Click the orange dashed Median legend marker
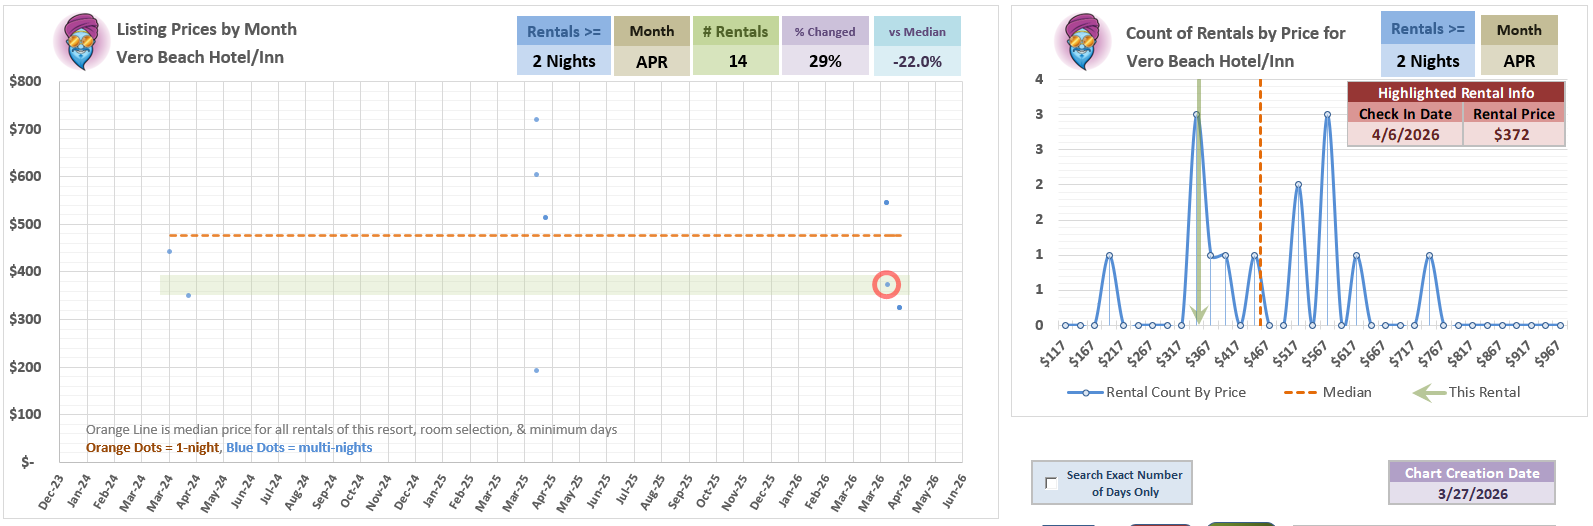The height and width of the screenshot is (526, 1593). click(1300, 393)
